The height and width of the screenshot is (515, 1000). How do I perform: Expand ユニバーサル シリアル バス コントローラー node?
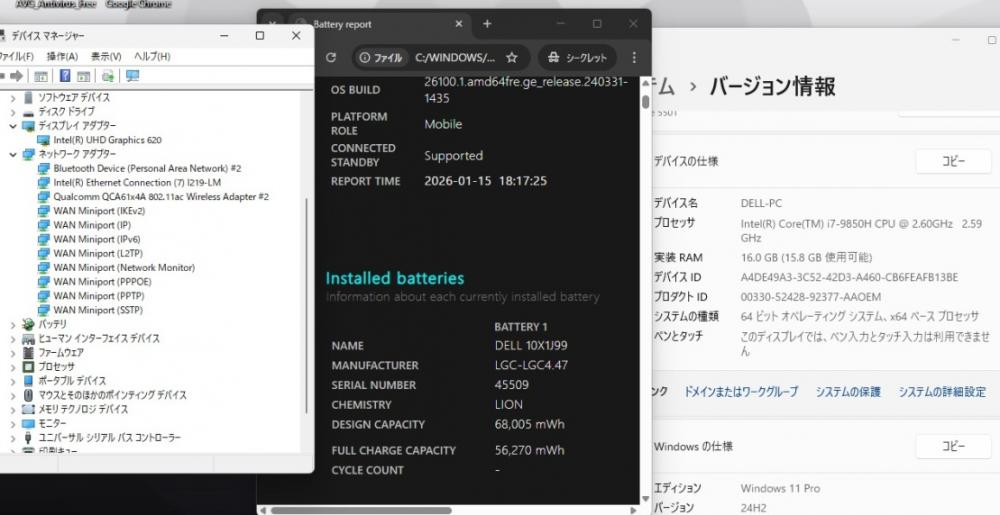[x=13, y=437]
